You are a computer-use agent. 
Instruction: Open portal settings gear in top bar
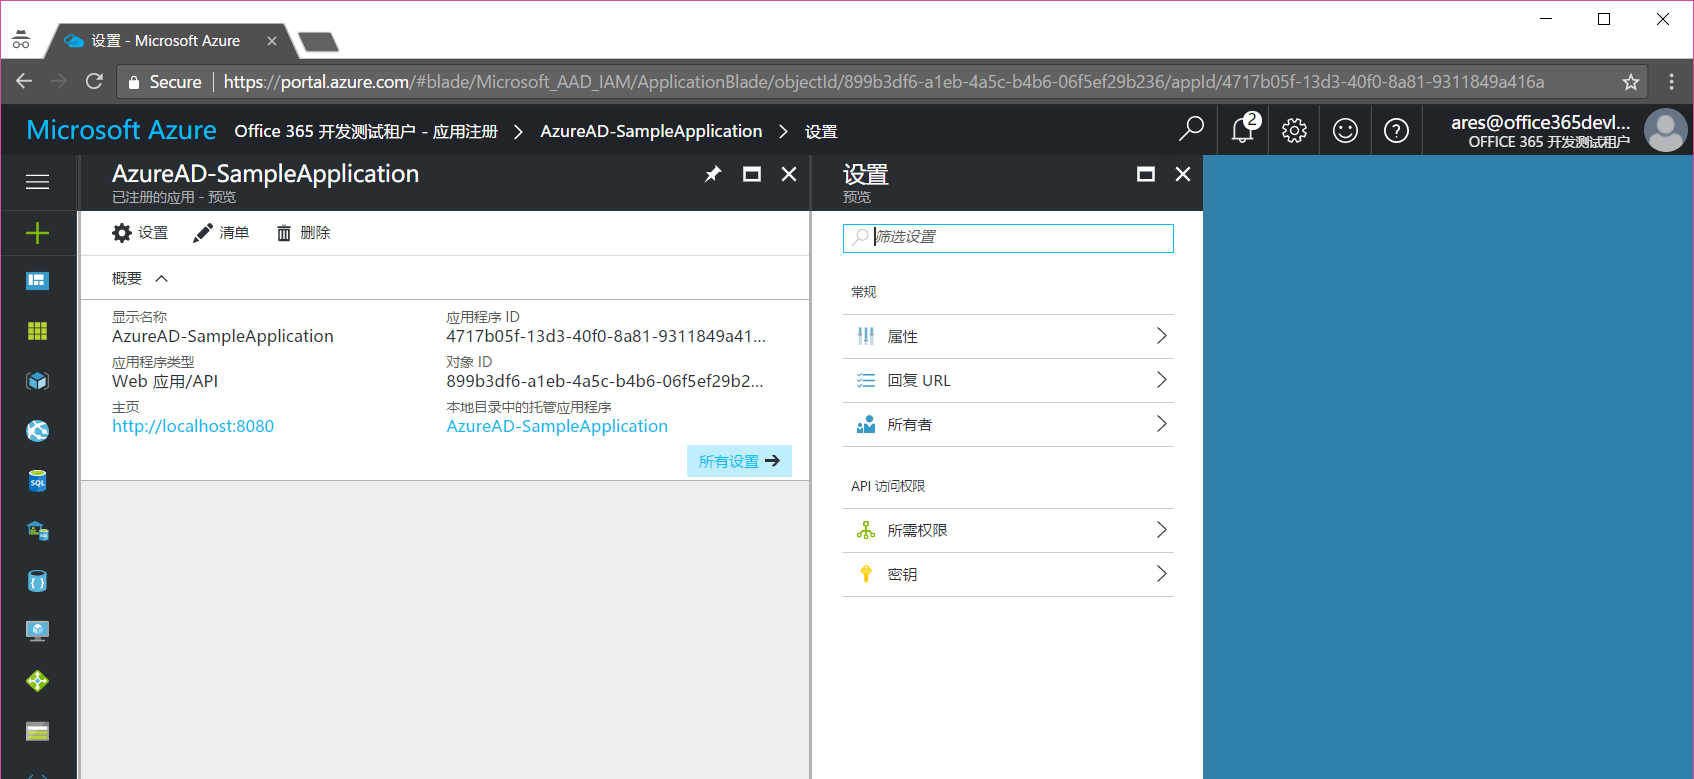point(1294,130)
